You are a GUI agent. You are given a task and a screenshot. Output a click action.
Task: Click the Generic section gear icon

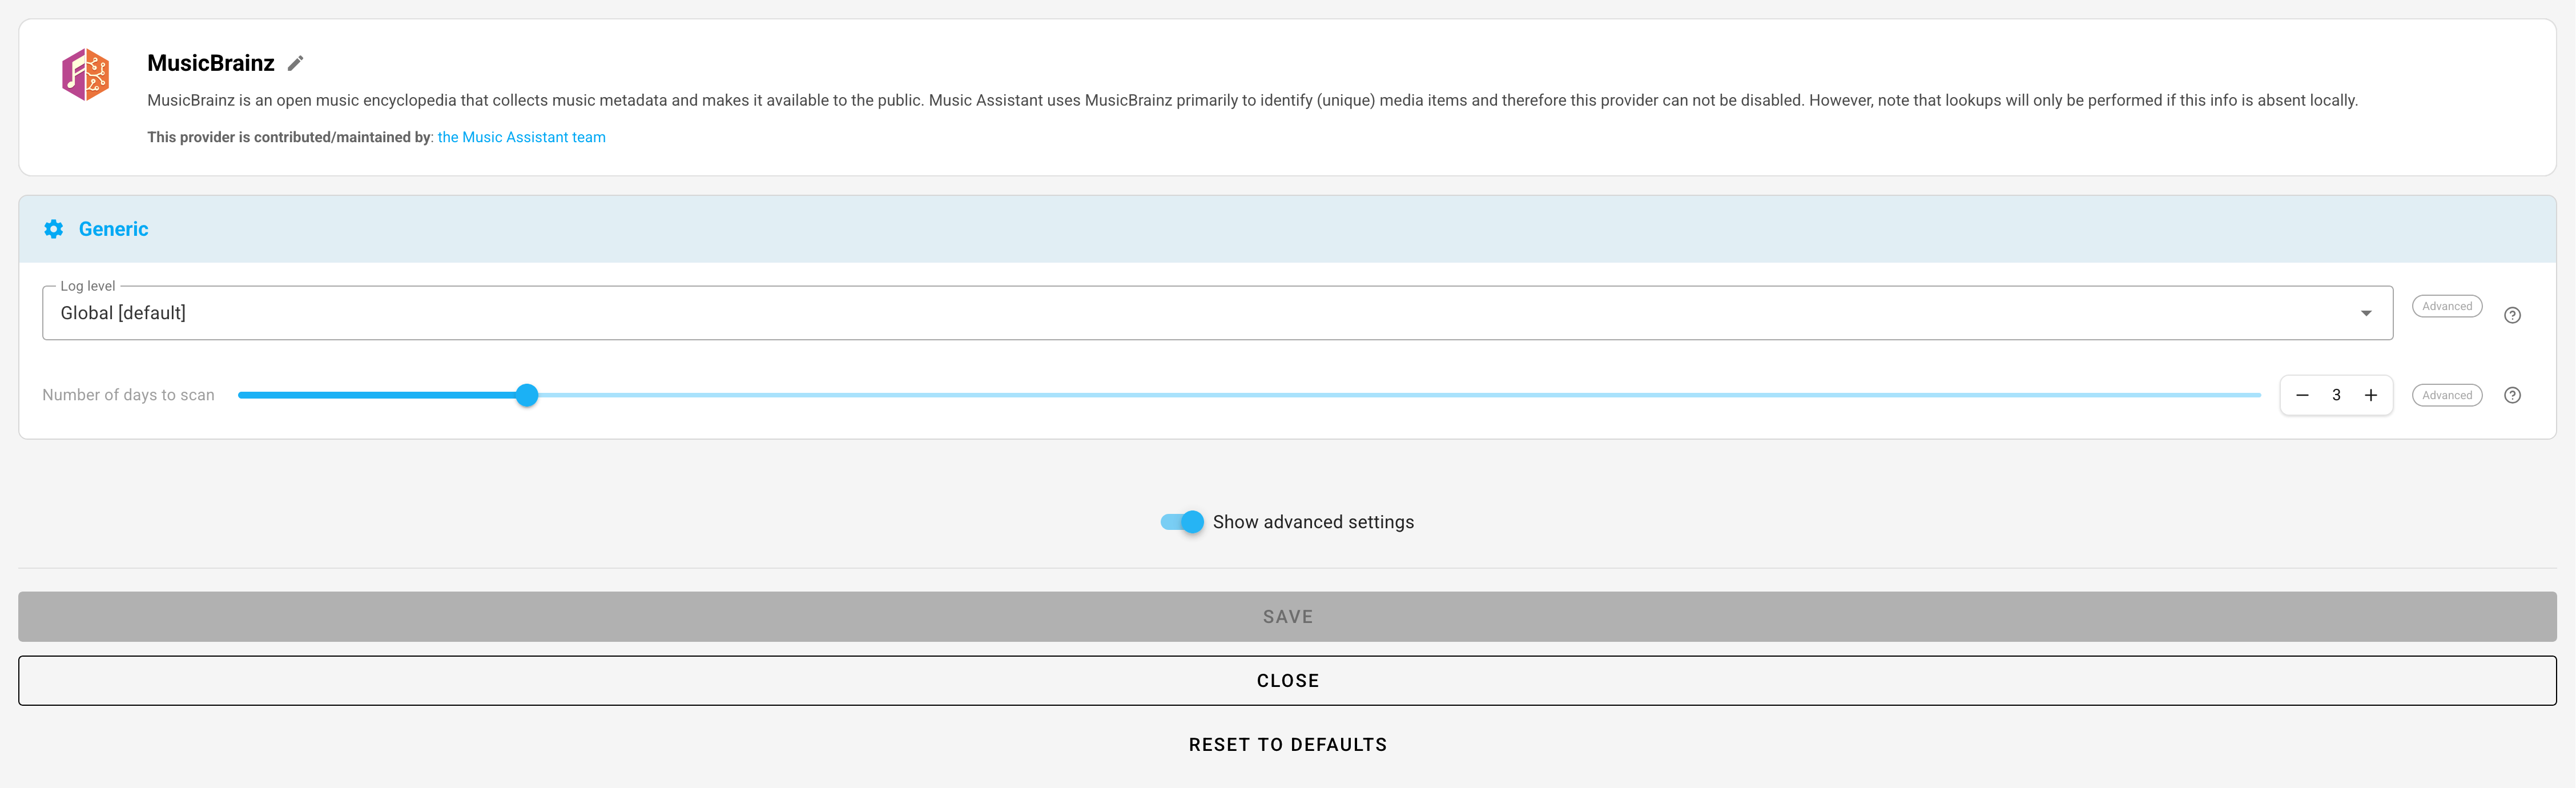click(54, 229)
